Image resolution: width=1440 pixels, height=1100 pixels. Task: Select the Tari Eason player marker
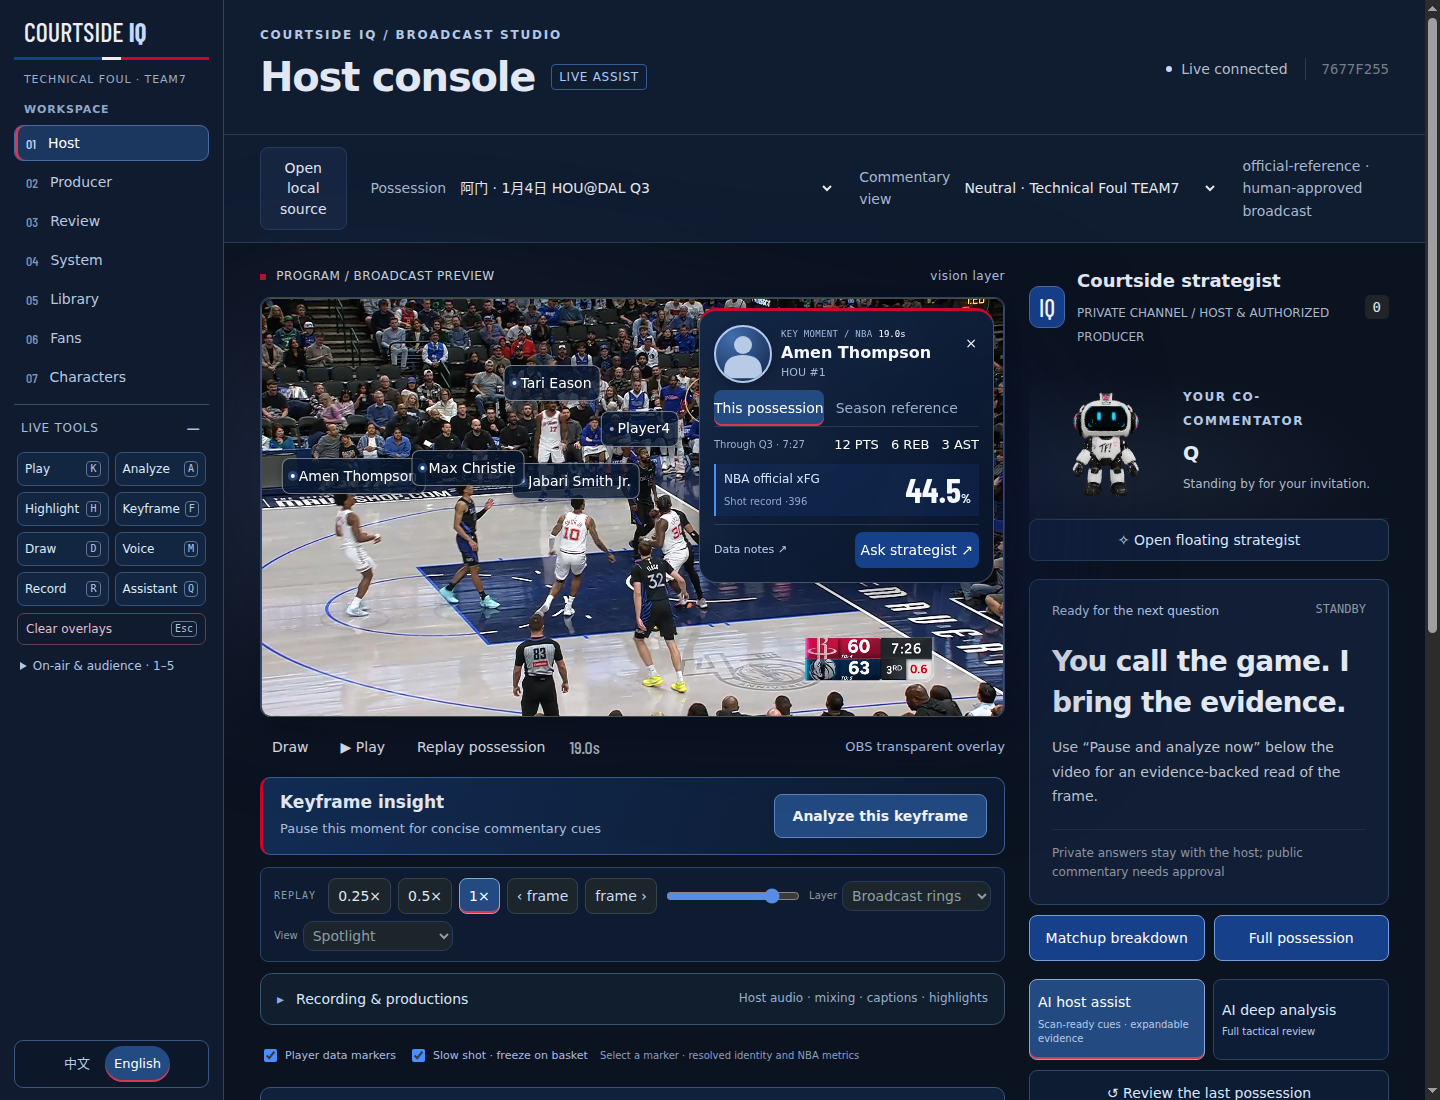(x=551, y=383)
